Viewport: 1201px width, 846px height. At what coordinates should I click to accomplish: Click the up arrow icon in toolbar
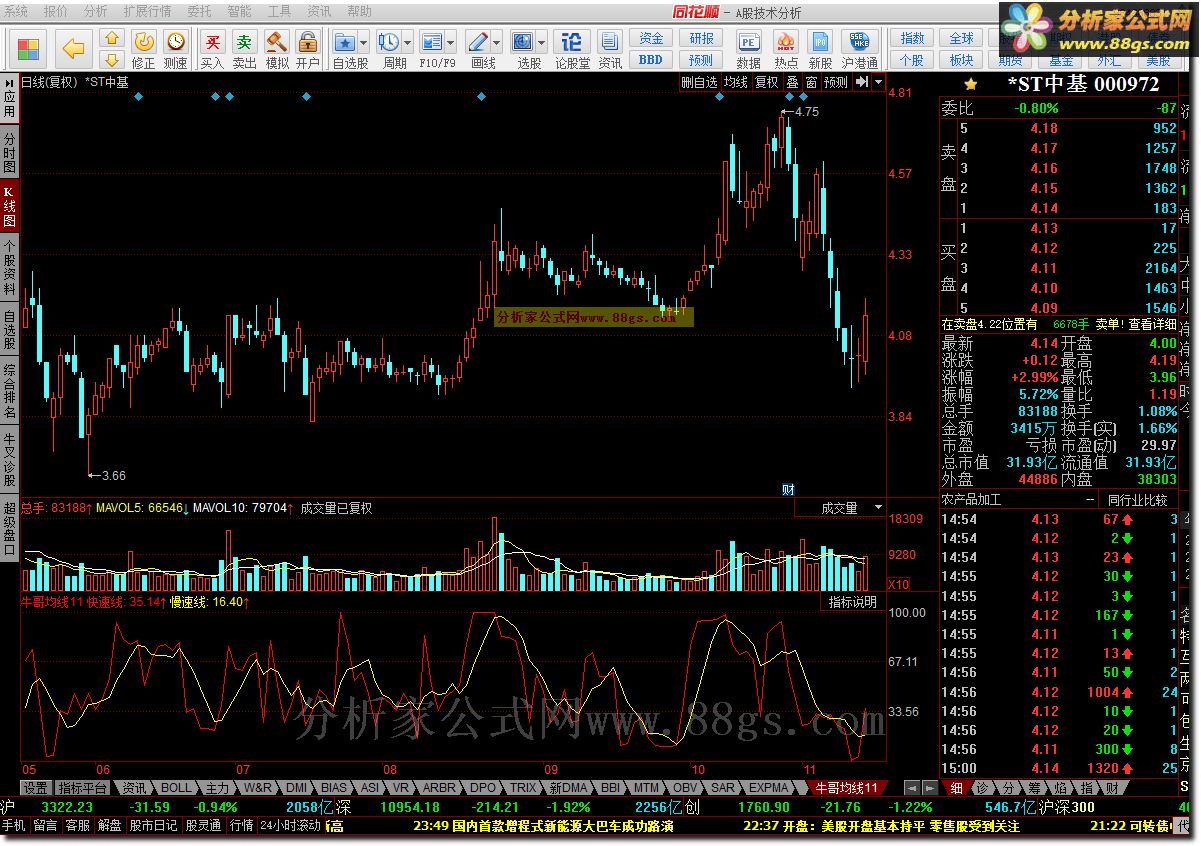112,38
